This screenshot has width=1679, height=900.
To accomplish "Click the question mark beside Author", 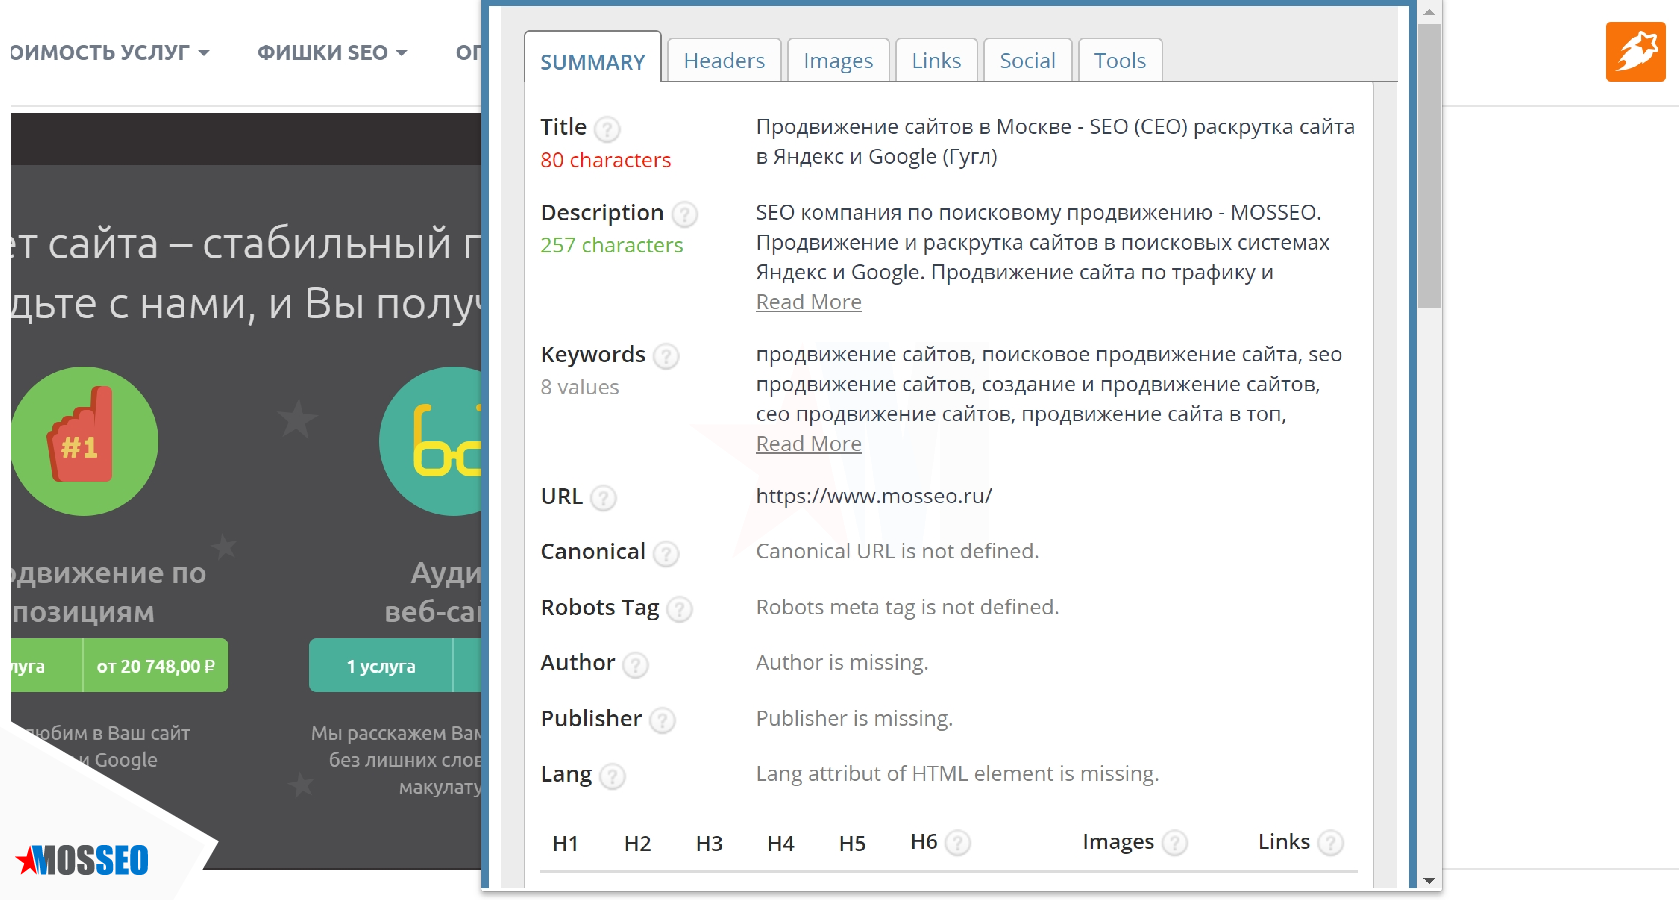I will [636, 664].
